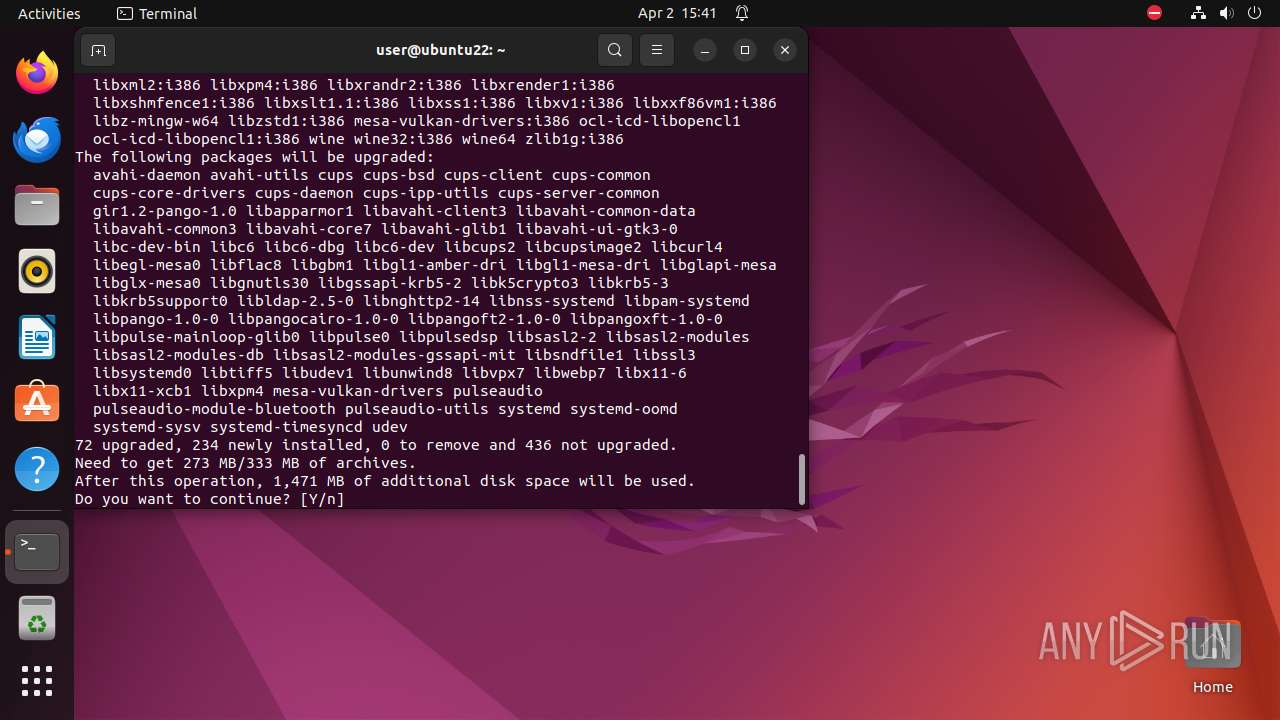Minimize the terminal window
Image resolution: width=1280 pixels, height=720 pixels.
click(705, 50)
